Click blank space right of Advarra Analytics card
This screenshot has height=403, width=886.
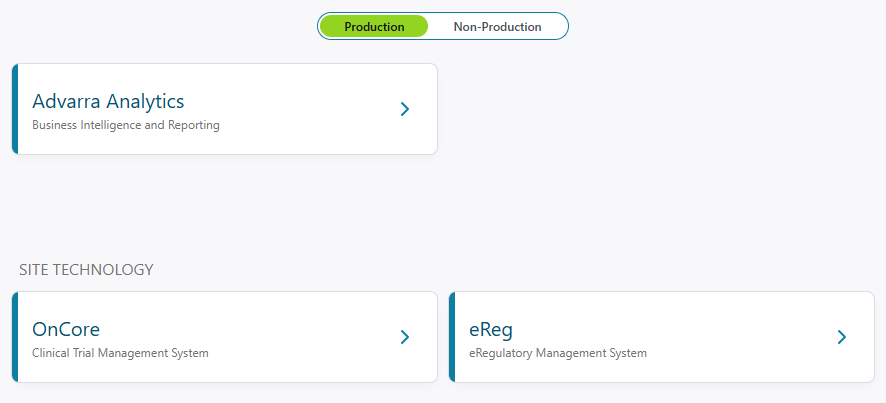[x=660, y=109]
